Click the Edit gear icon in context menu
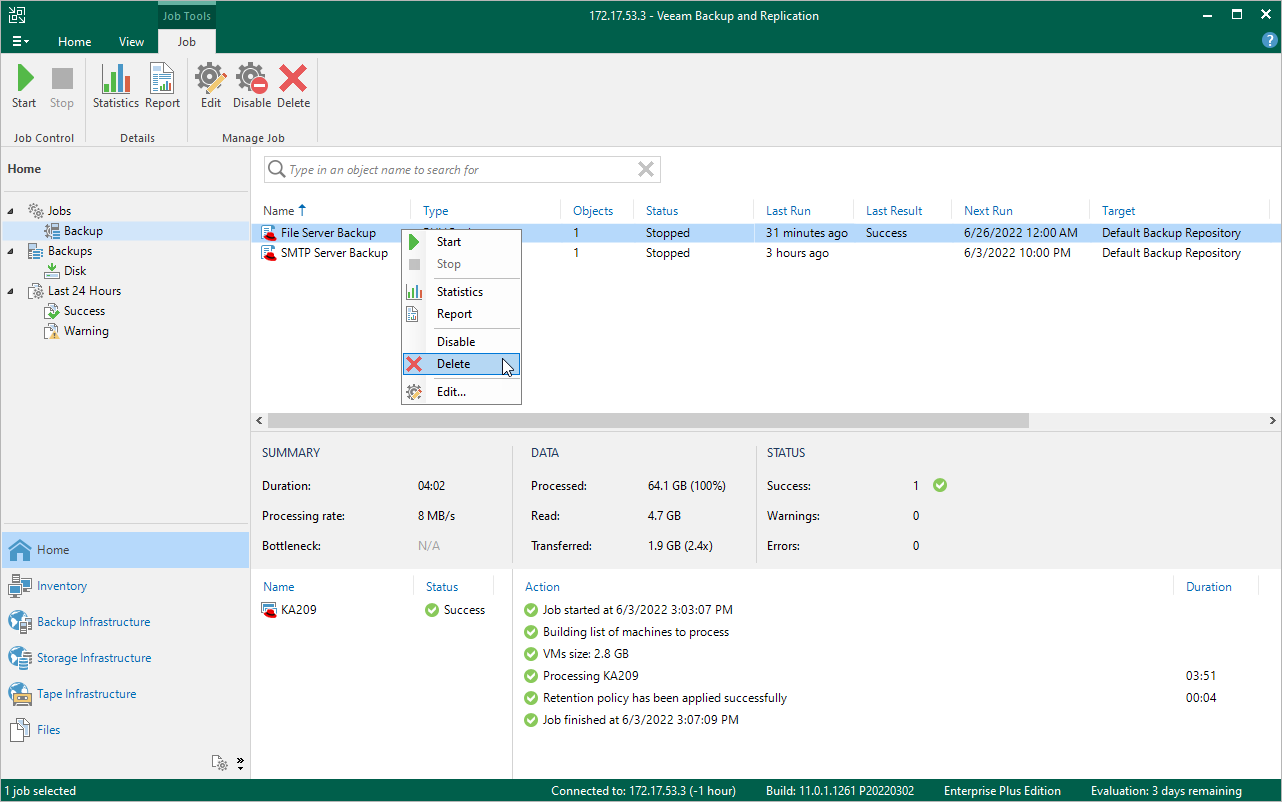Image resolution: width=1282 pixels, height=802 pixels. click(x=414, y=392)
